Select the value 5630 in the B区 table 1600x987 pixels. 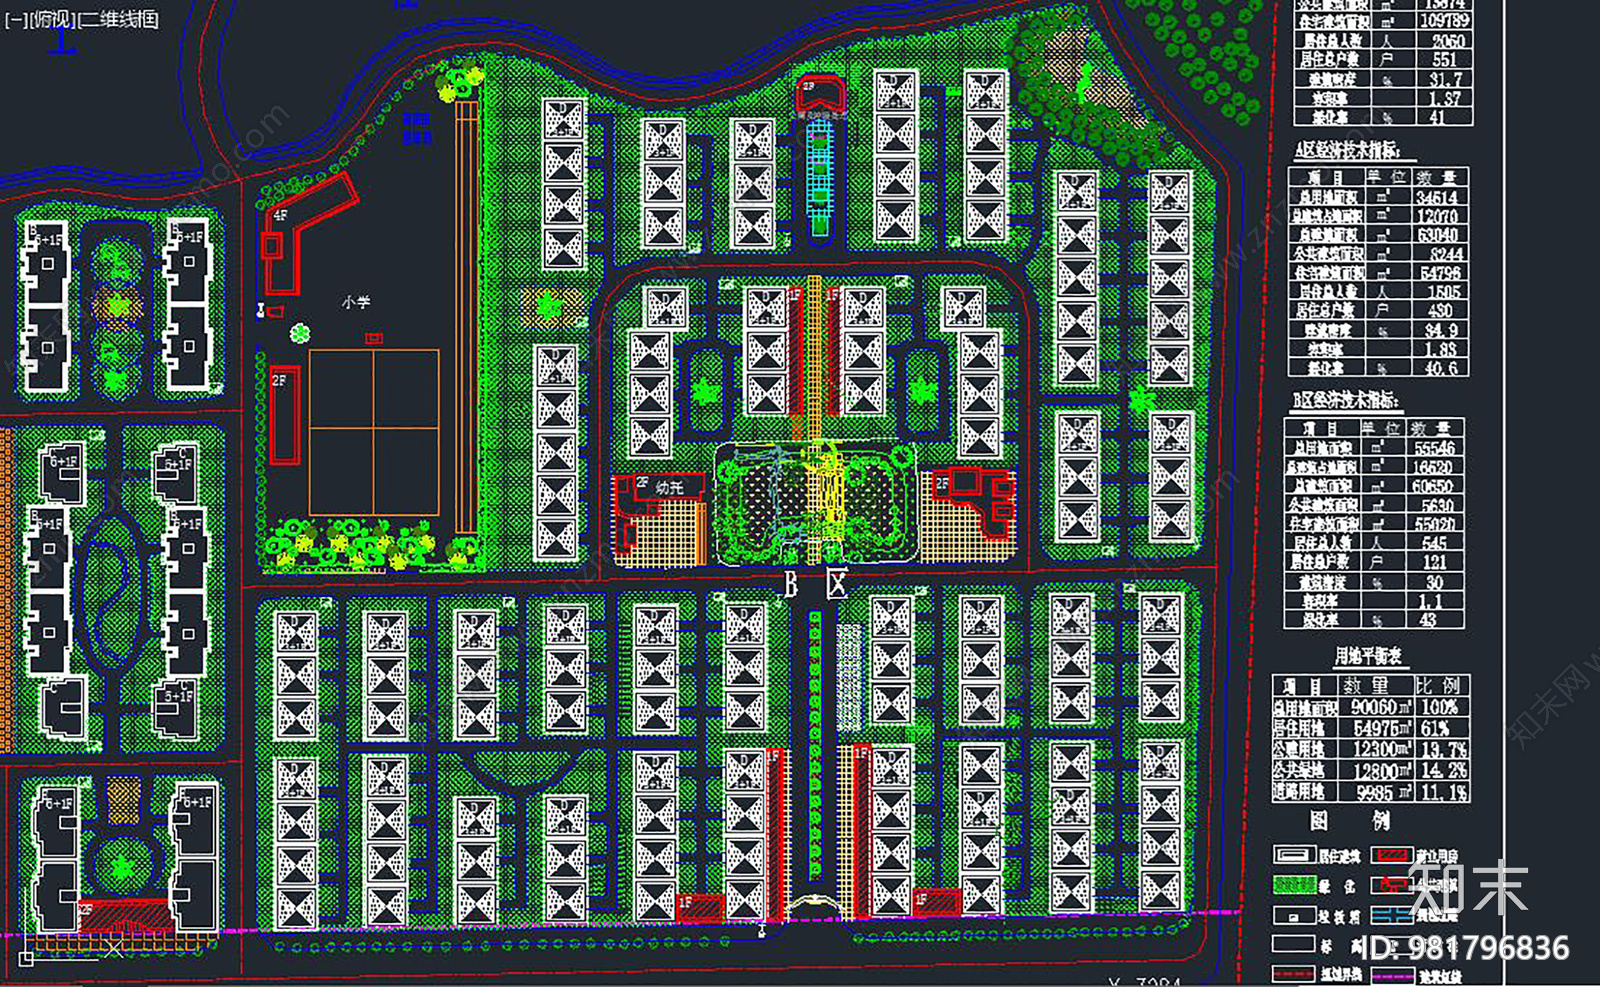[x=1436, y=505]
